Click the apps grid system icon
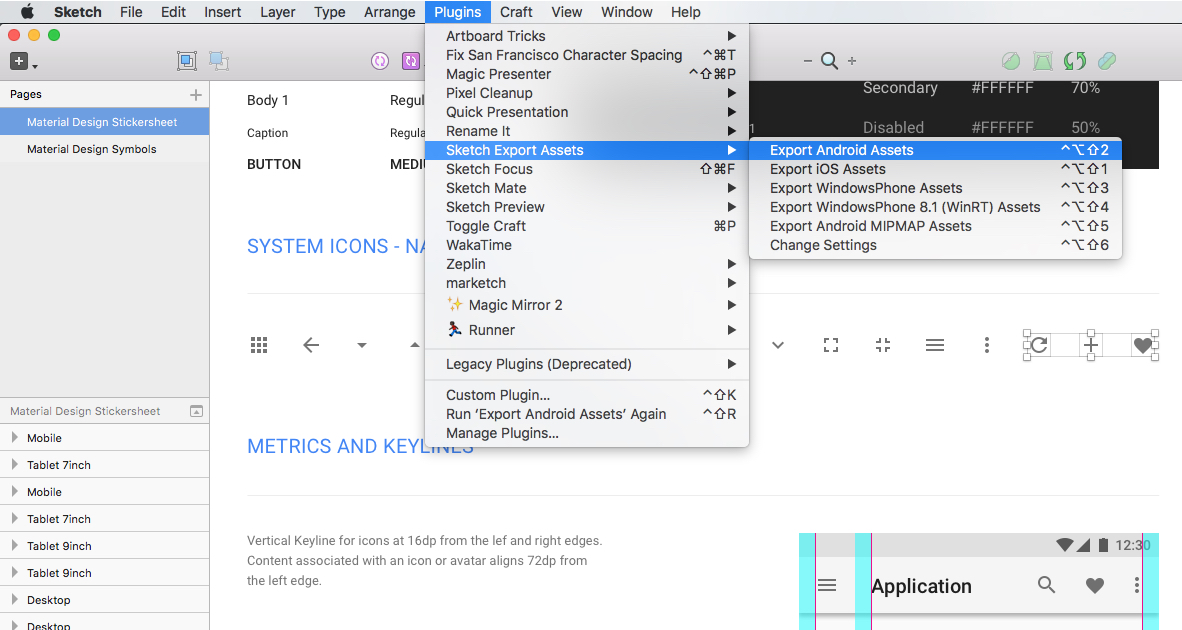Screen dimensions: 1182x630 [x=259, y=345]
